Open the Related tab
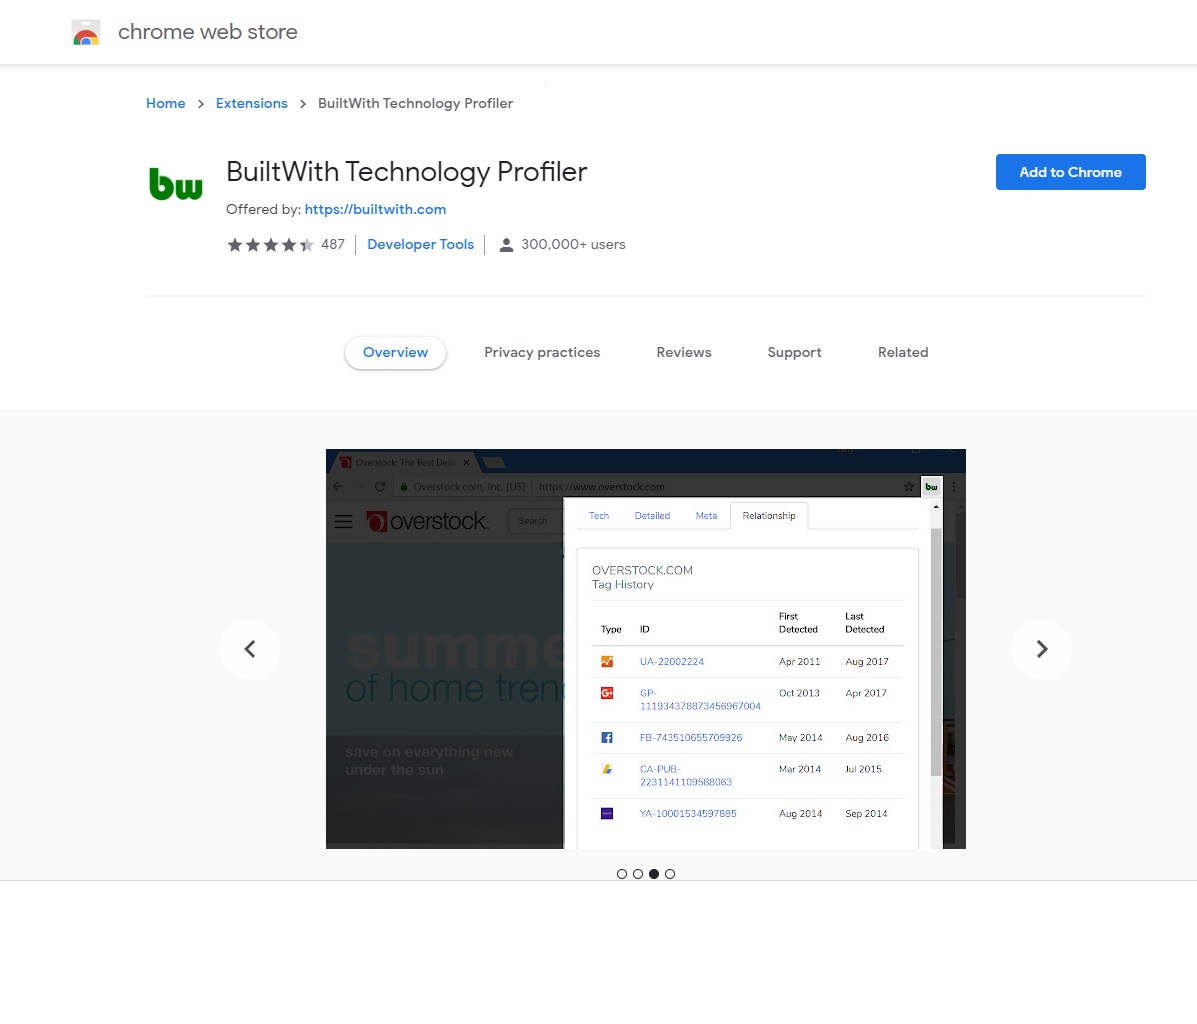The image size is (1197, 1024). coord(903,352)
